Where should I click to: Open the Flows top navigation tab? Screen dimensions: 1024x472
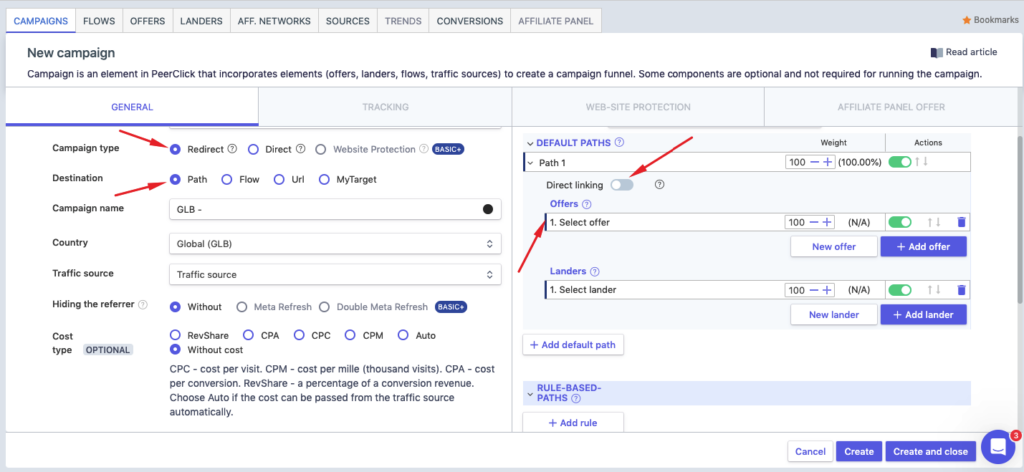[x=98, y=20]
